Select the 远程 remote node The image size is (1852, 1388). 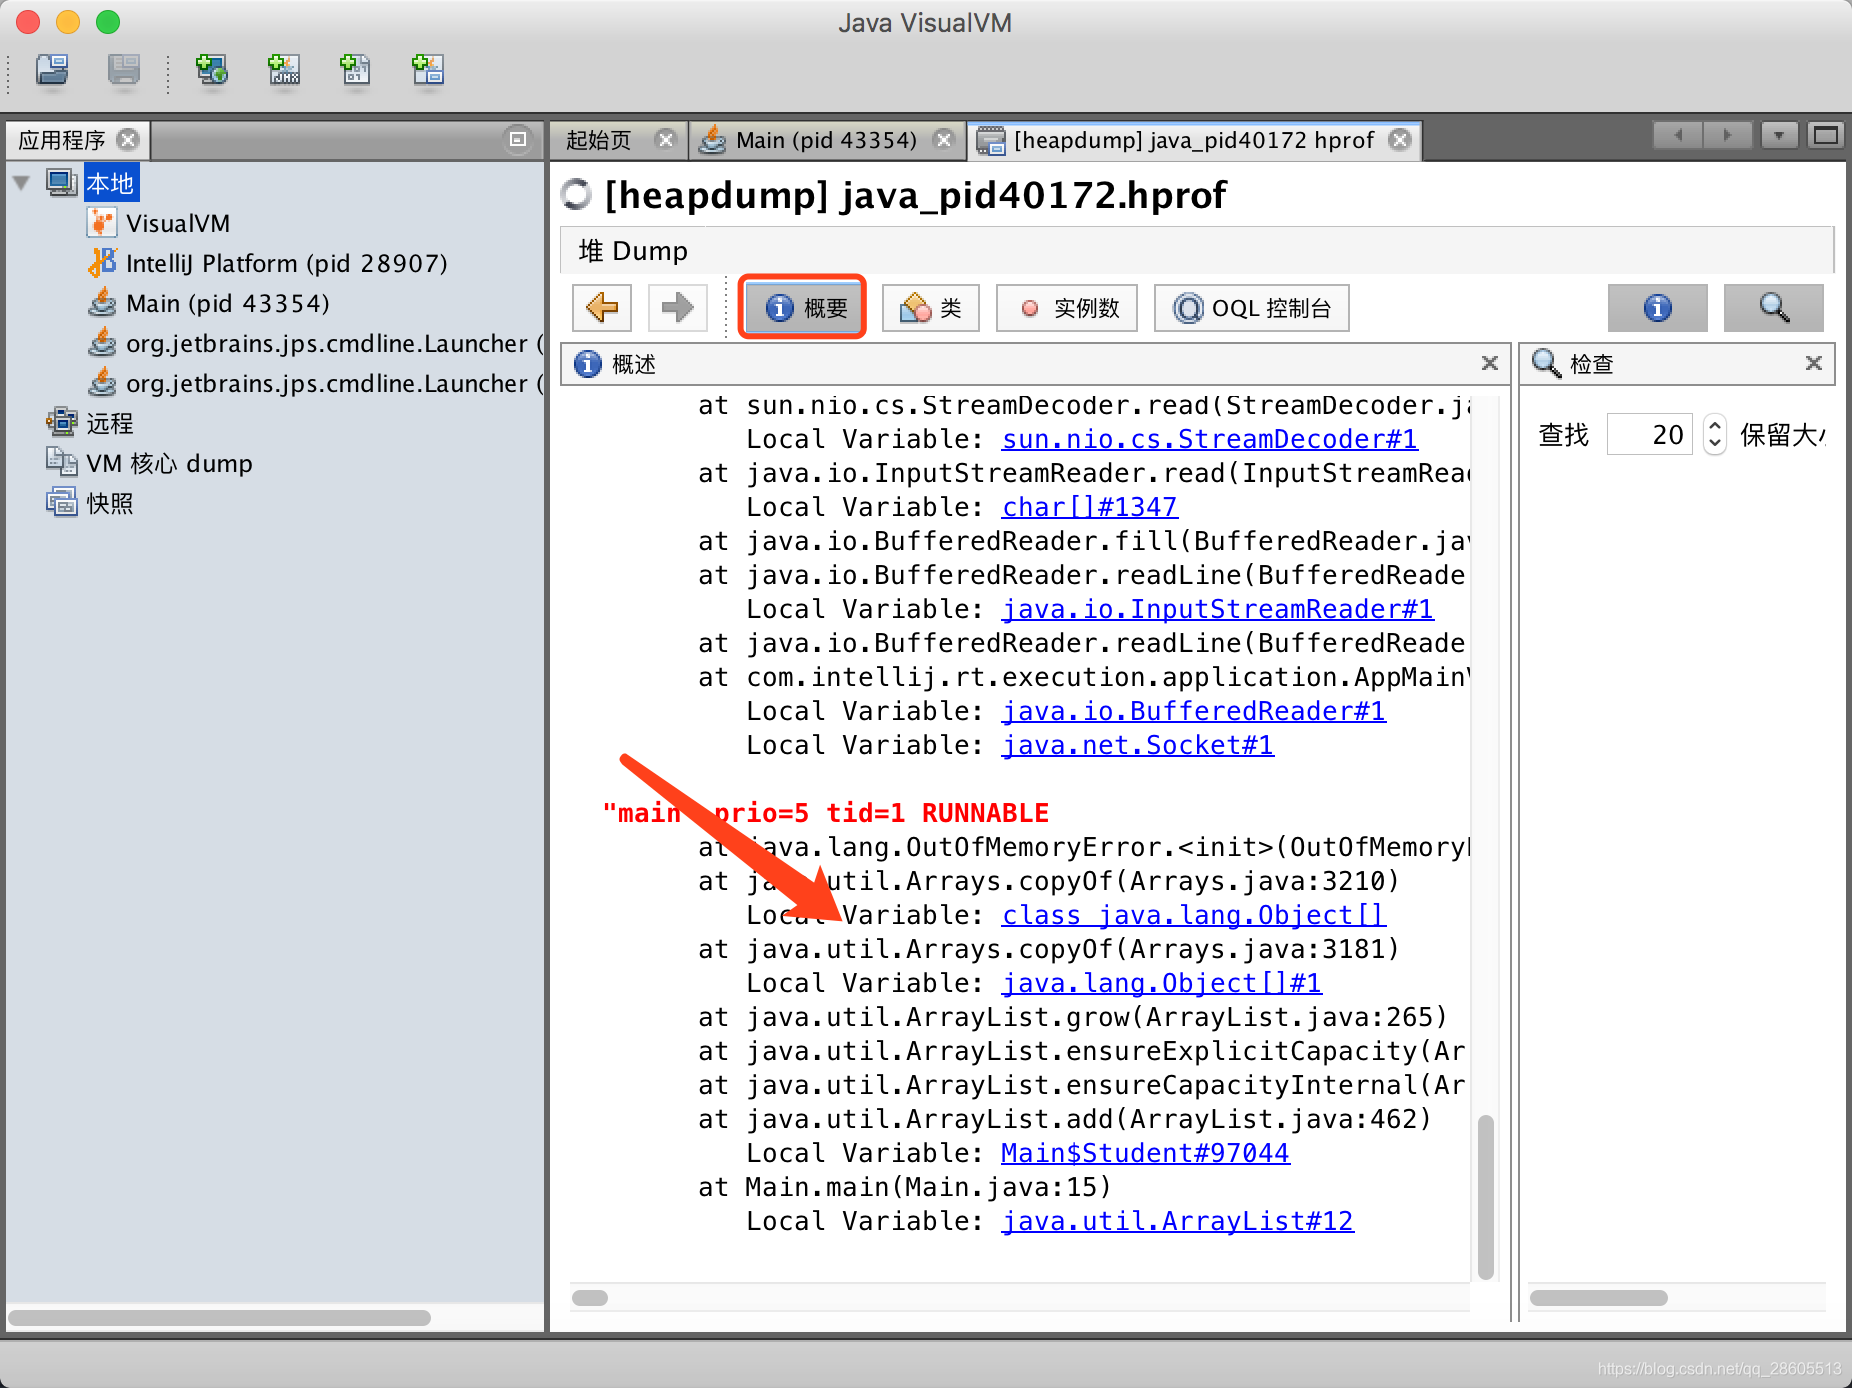click(110, 423)
